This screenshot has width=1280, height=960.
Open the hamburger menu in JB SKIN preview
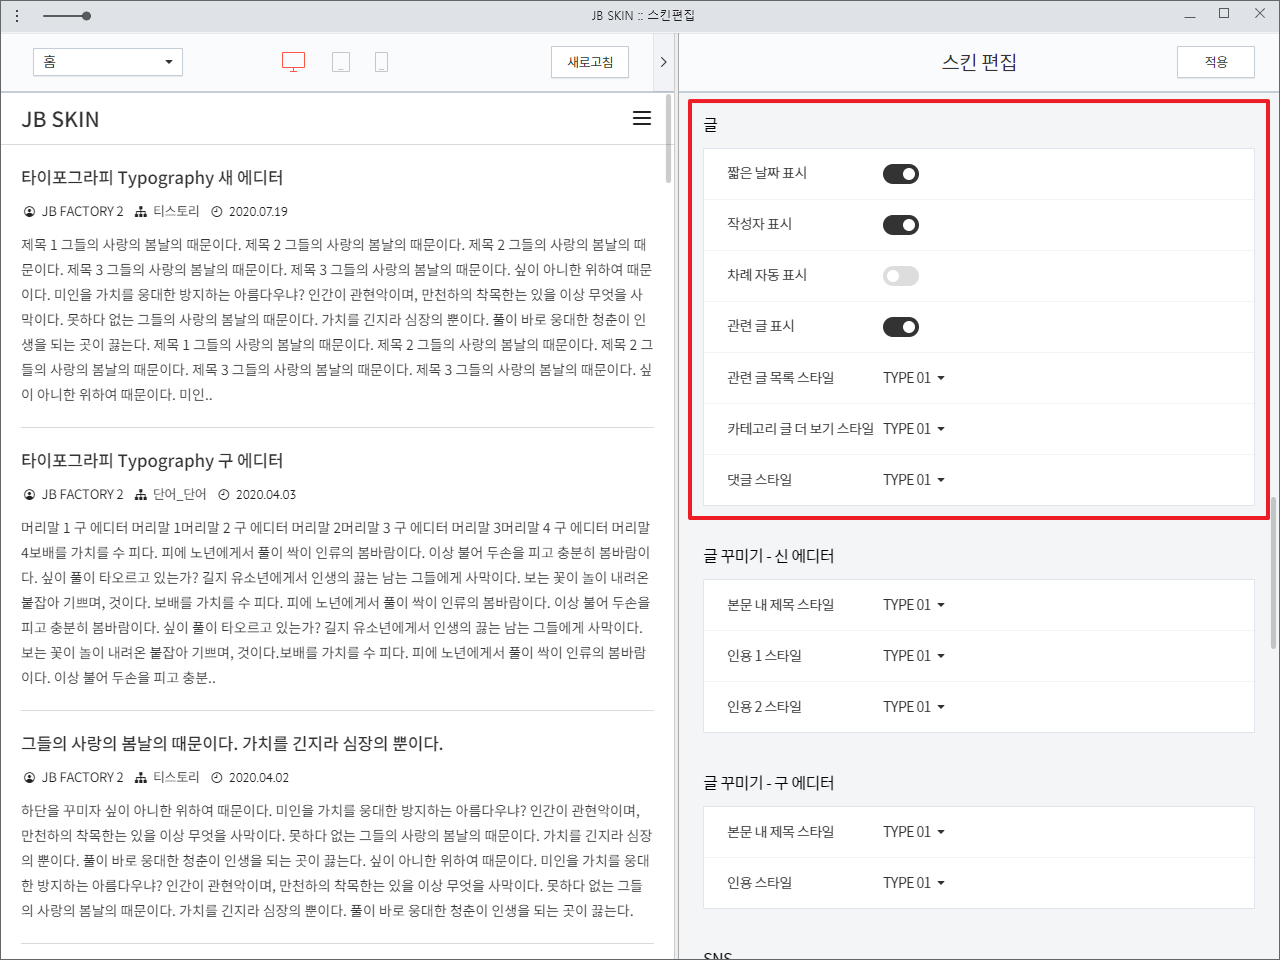642,118
